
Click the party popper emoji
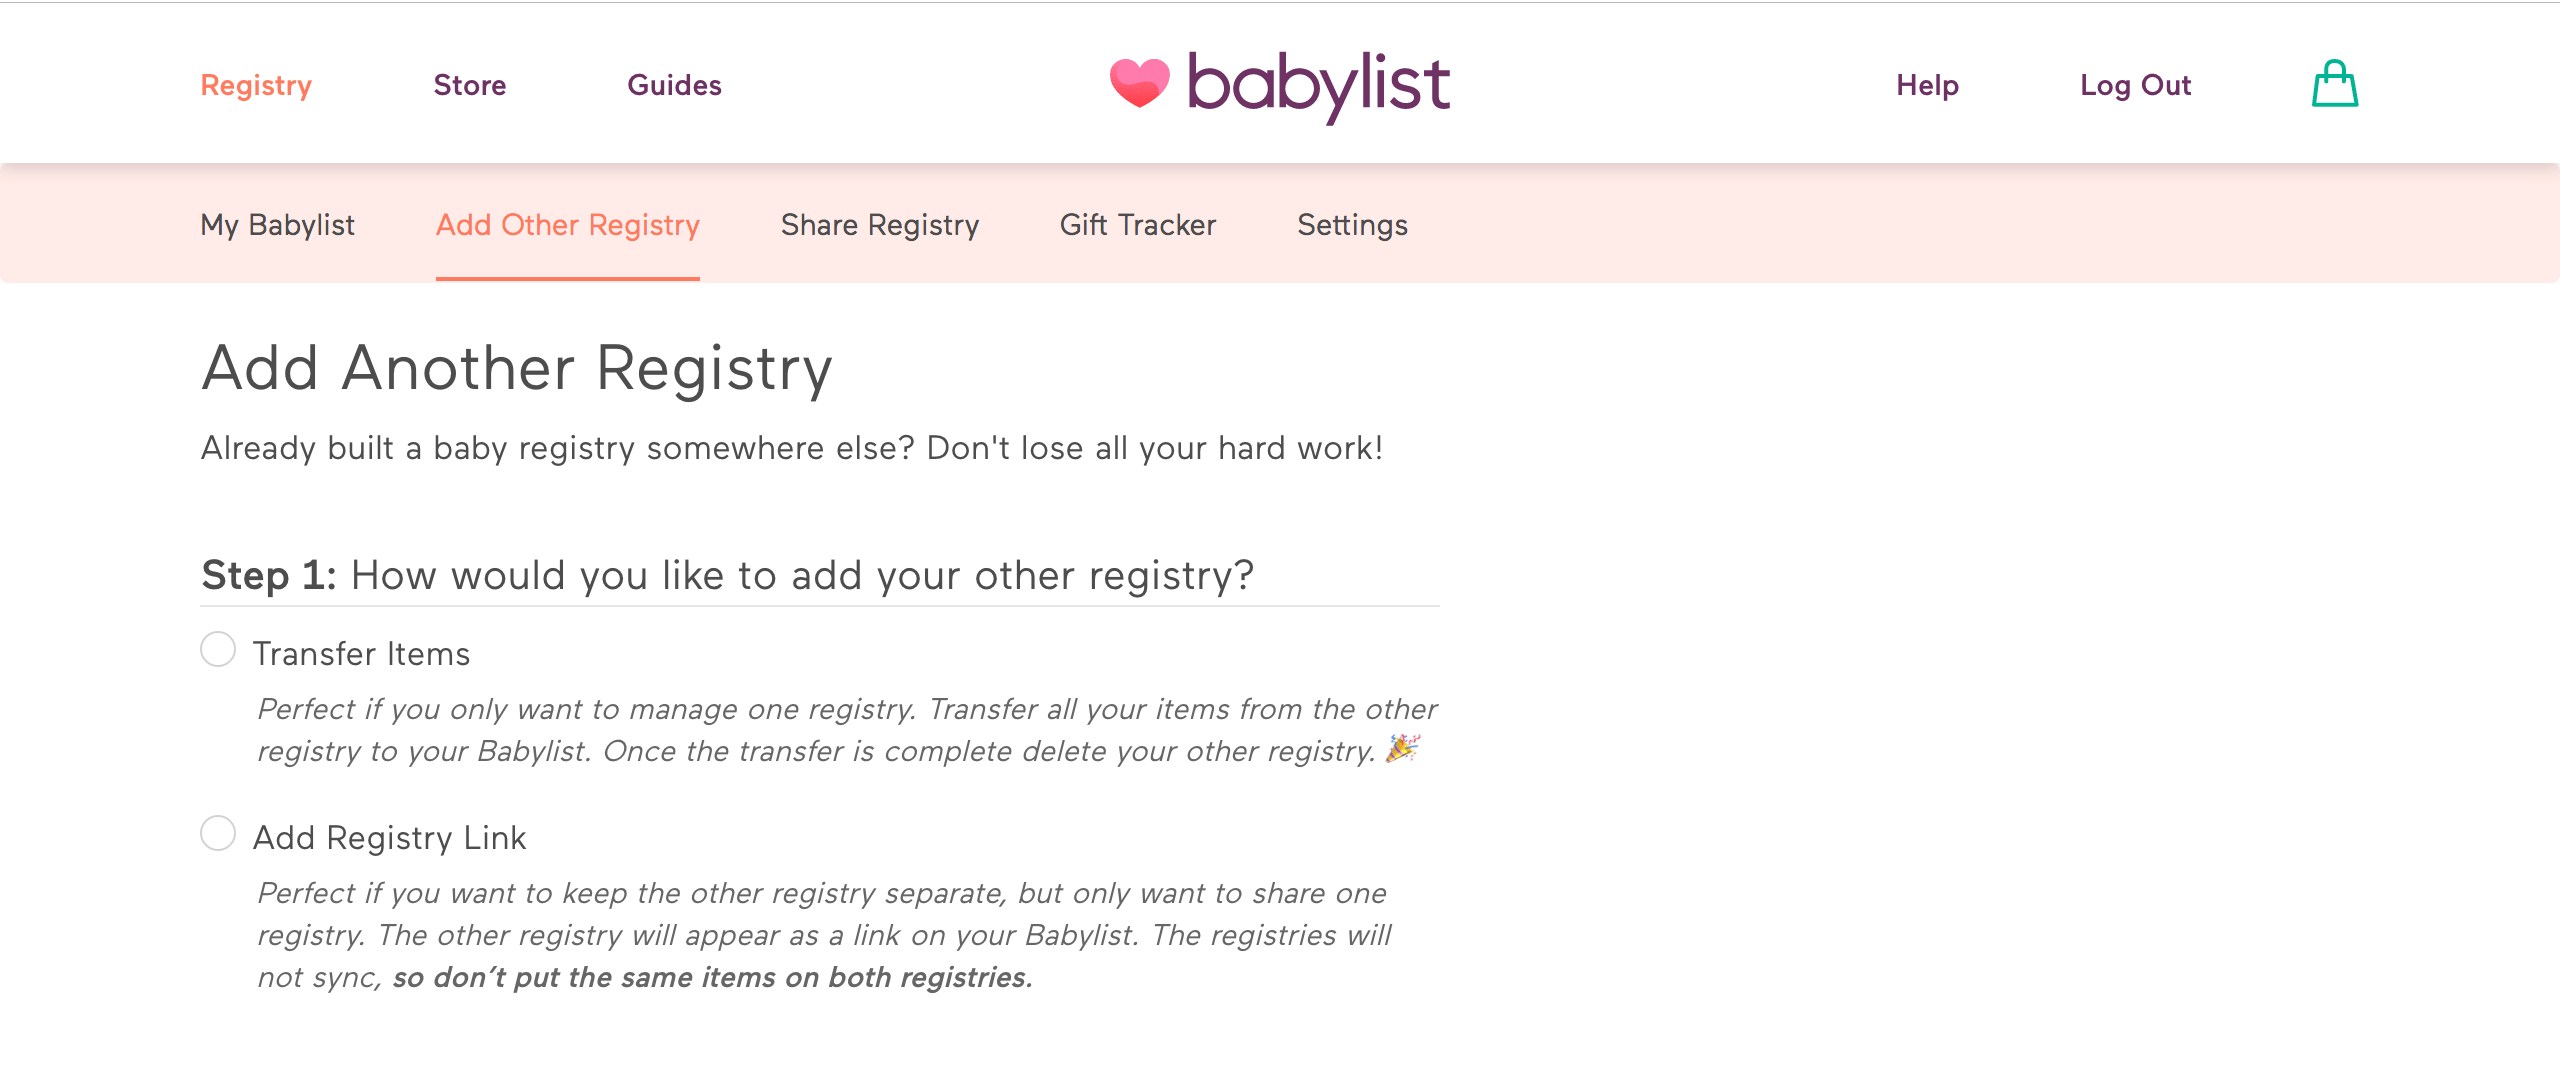[1403, 751]
